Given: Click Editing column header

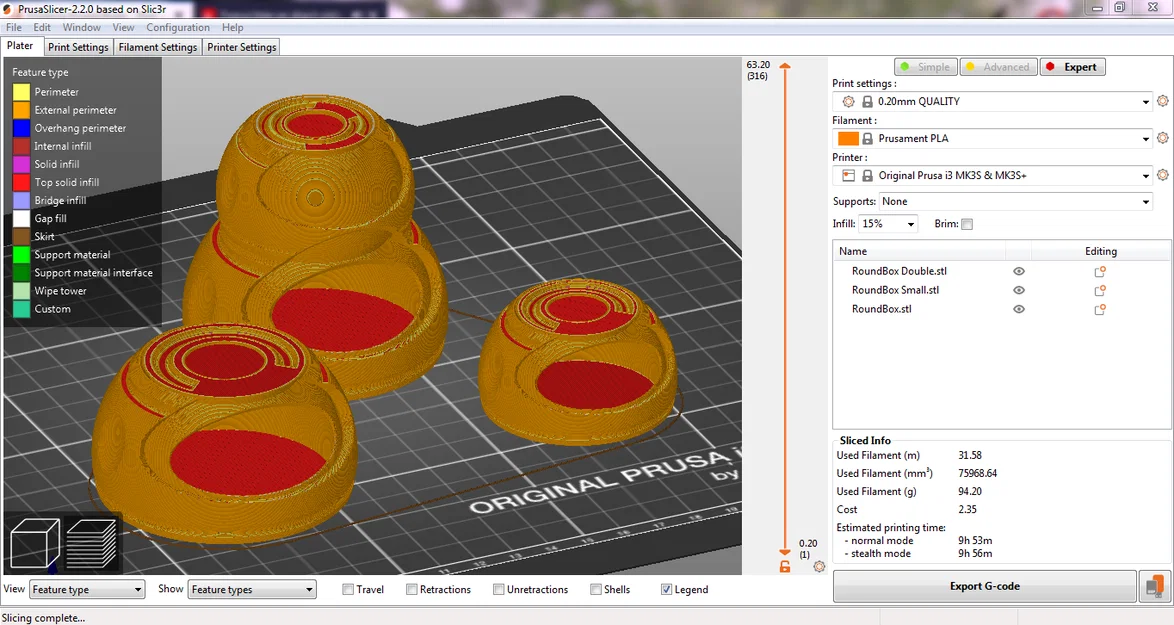Looking at the screenshot, I should [1101, 251].
